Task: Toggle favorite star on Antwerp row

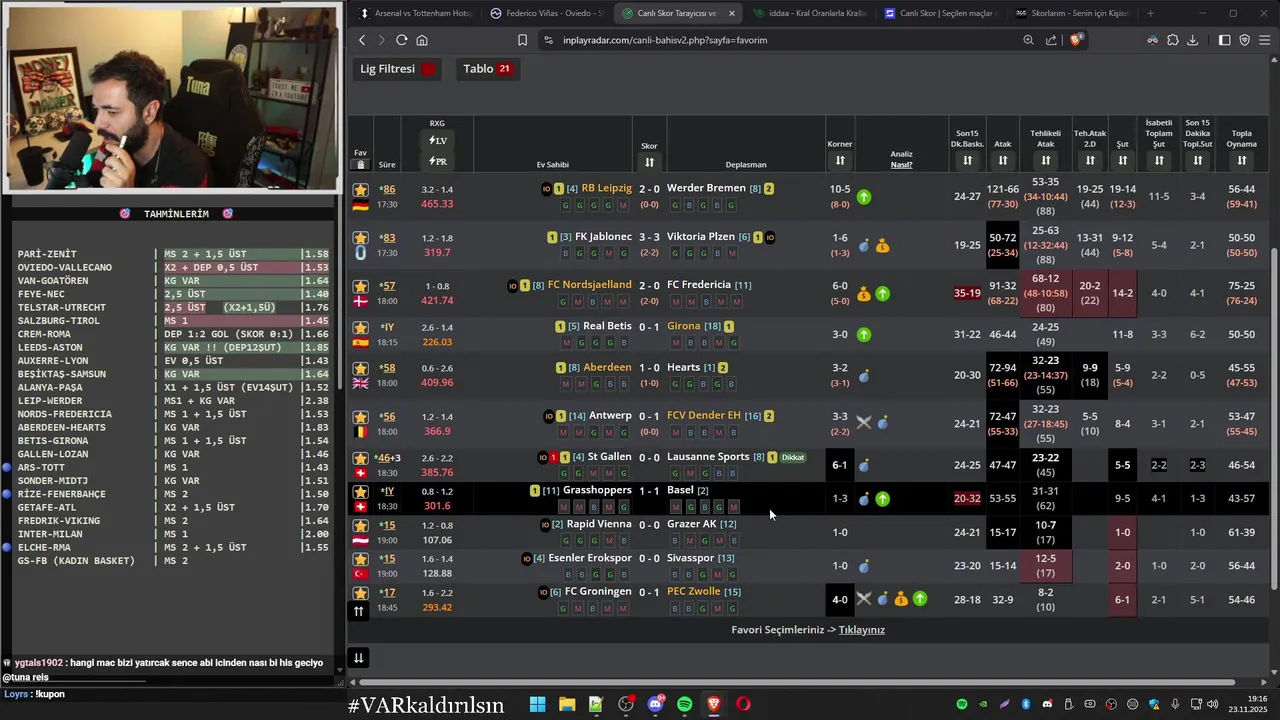Action: coord(361,417)
